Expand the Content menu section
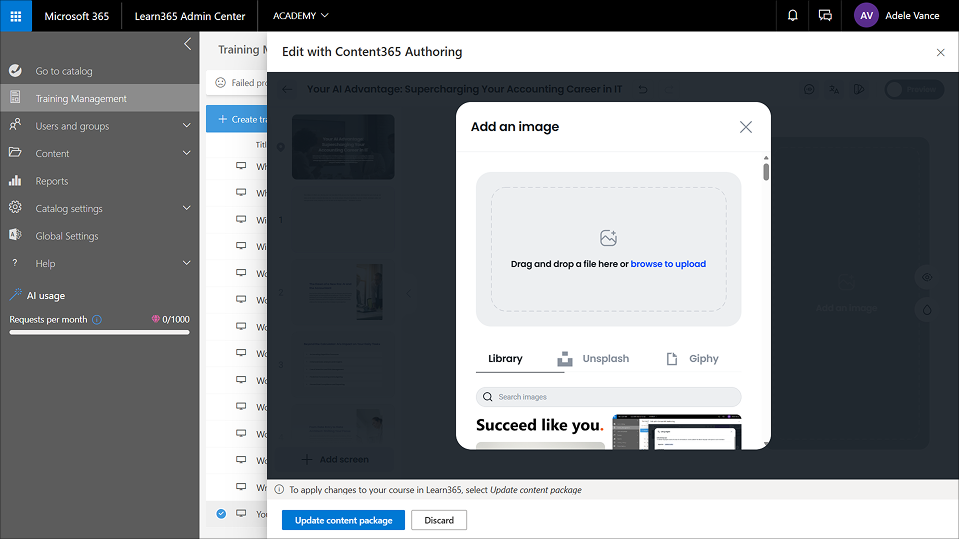 point(186,153)
